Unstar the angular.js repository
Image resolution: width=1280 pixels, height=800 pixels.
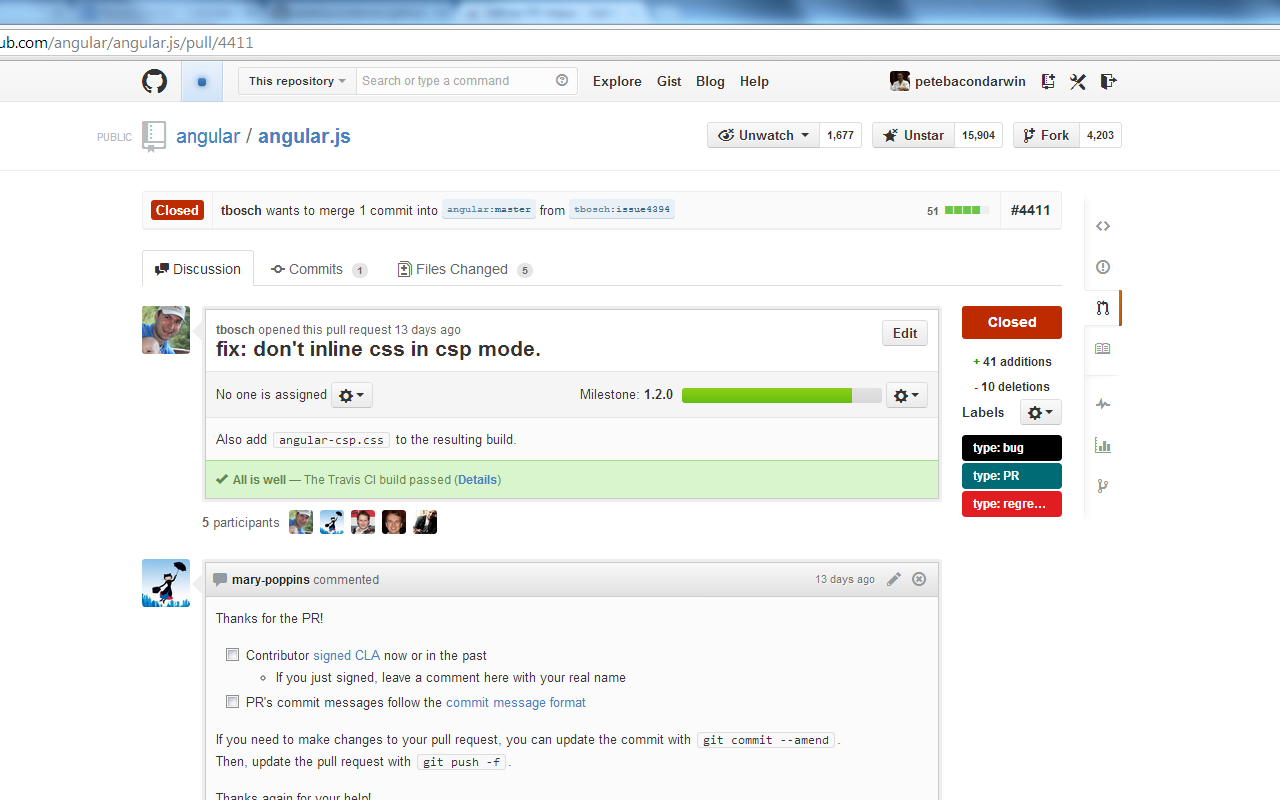[x=913, y=135]
